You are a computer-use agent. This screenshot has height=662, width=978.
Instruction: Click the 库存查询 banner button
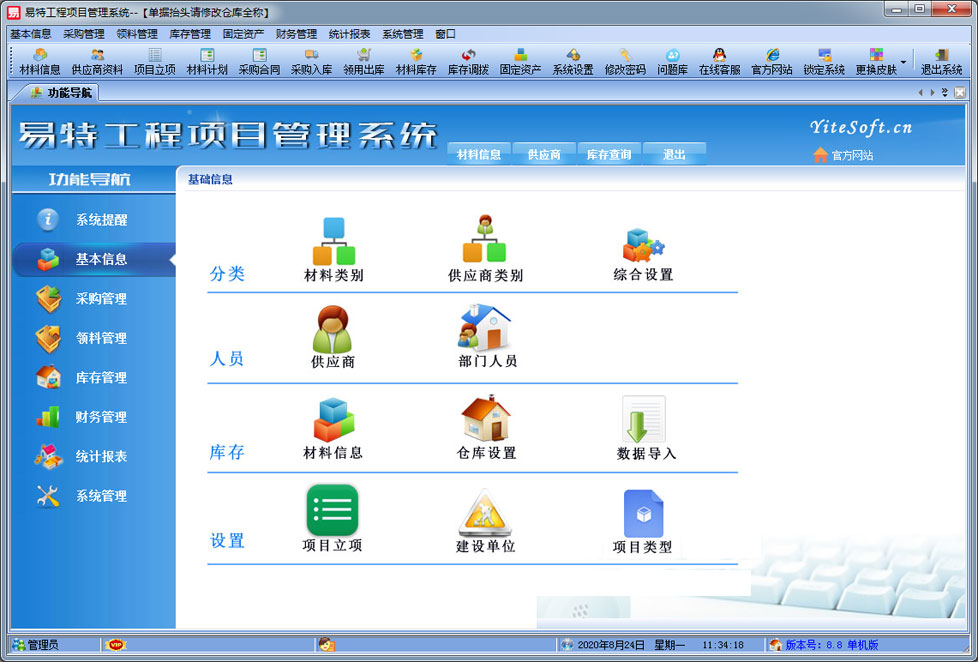608,155
